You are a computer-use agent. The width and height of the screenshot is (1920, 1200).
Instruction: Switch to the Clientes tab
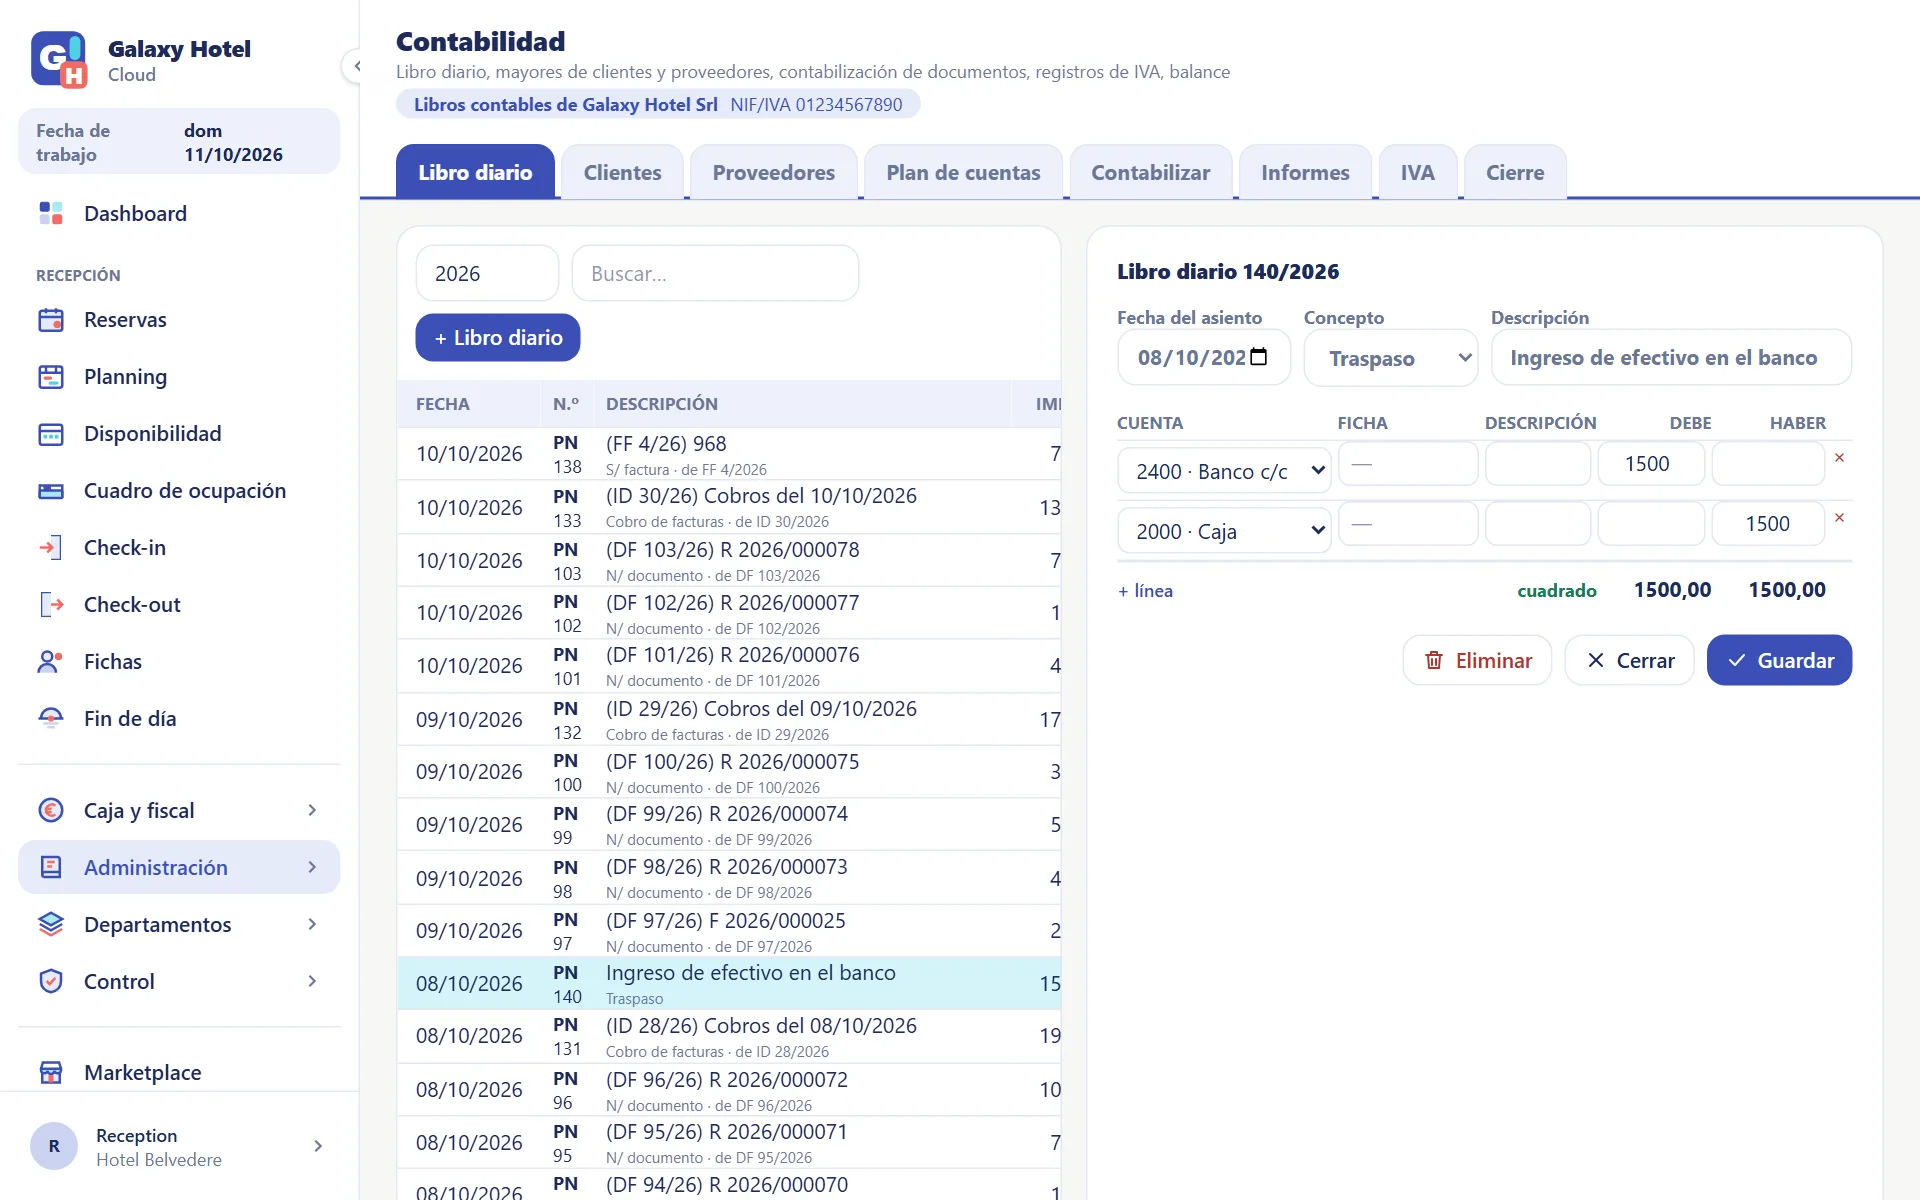point(622,172)
